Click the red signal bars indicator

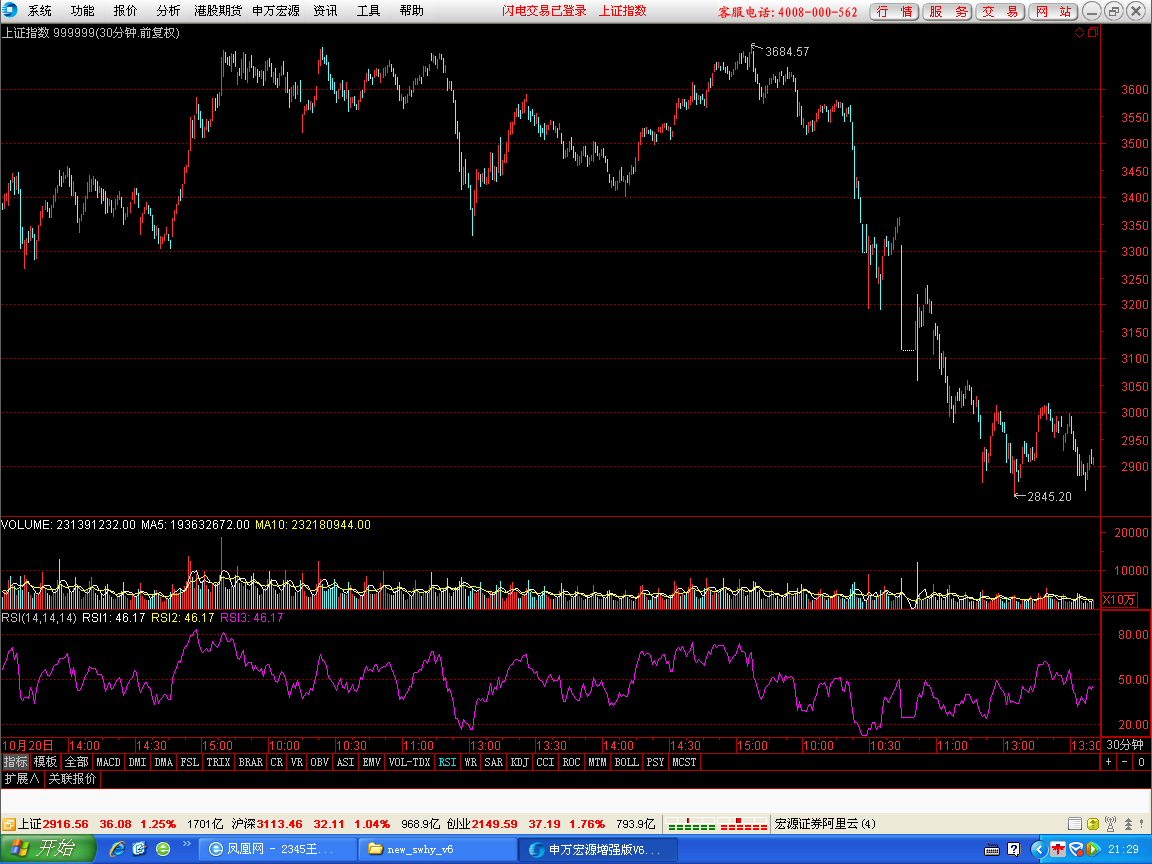point(744,824)
